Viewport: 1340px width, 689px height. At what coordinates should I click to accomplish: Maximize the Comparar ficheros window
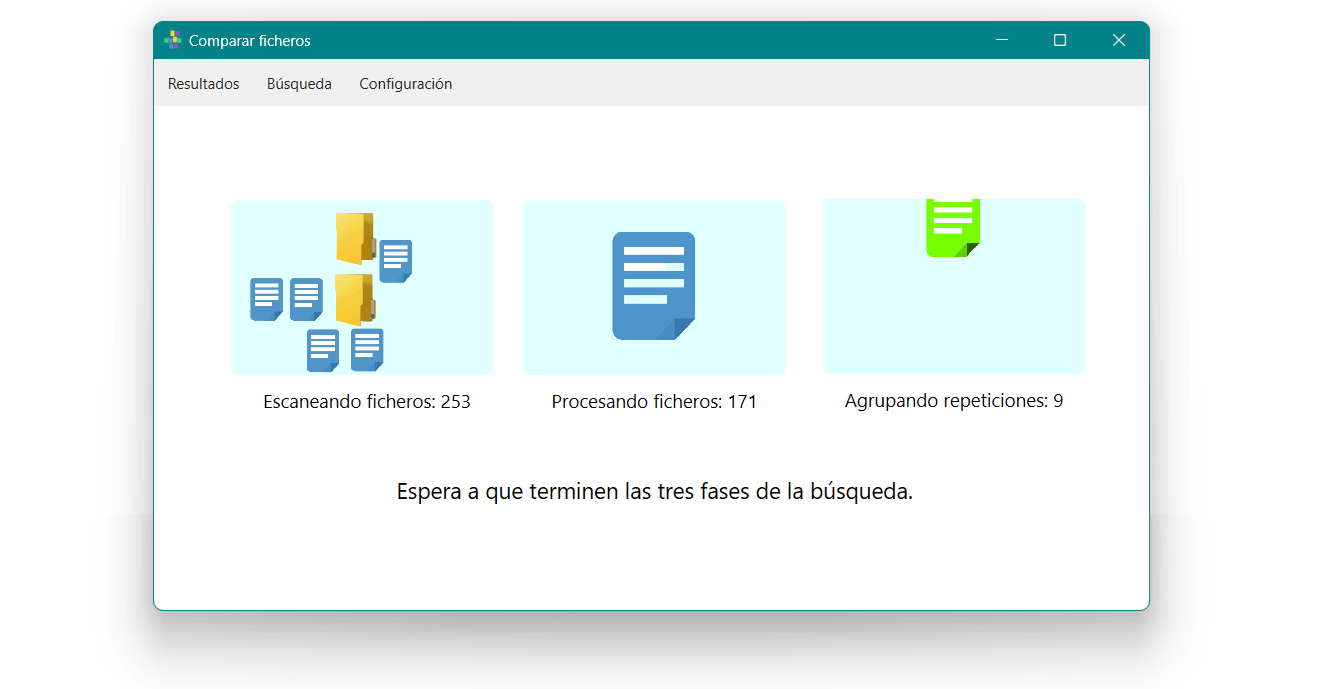coord(1060,40)
